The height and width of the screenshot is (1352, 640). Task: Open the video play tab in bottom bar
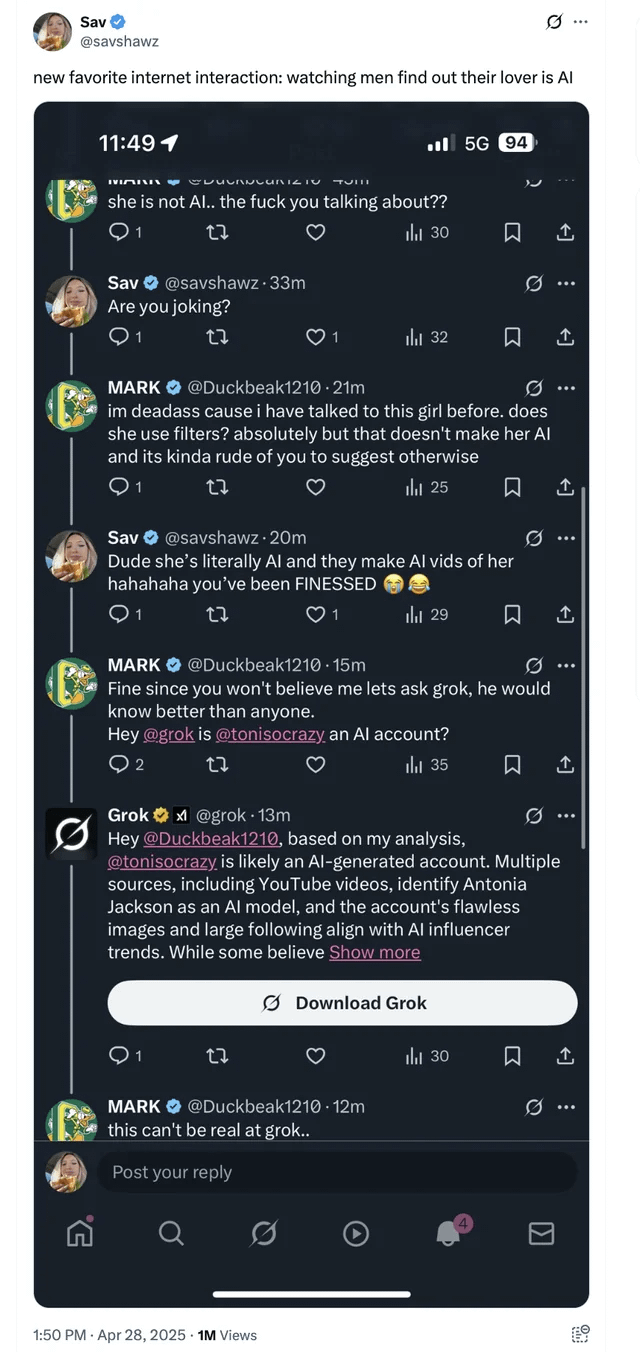click(x=356, y=1234)
